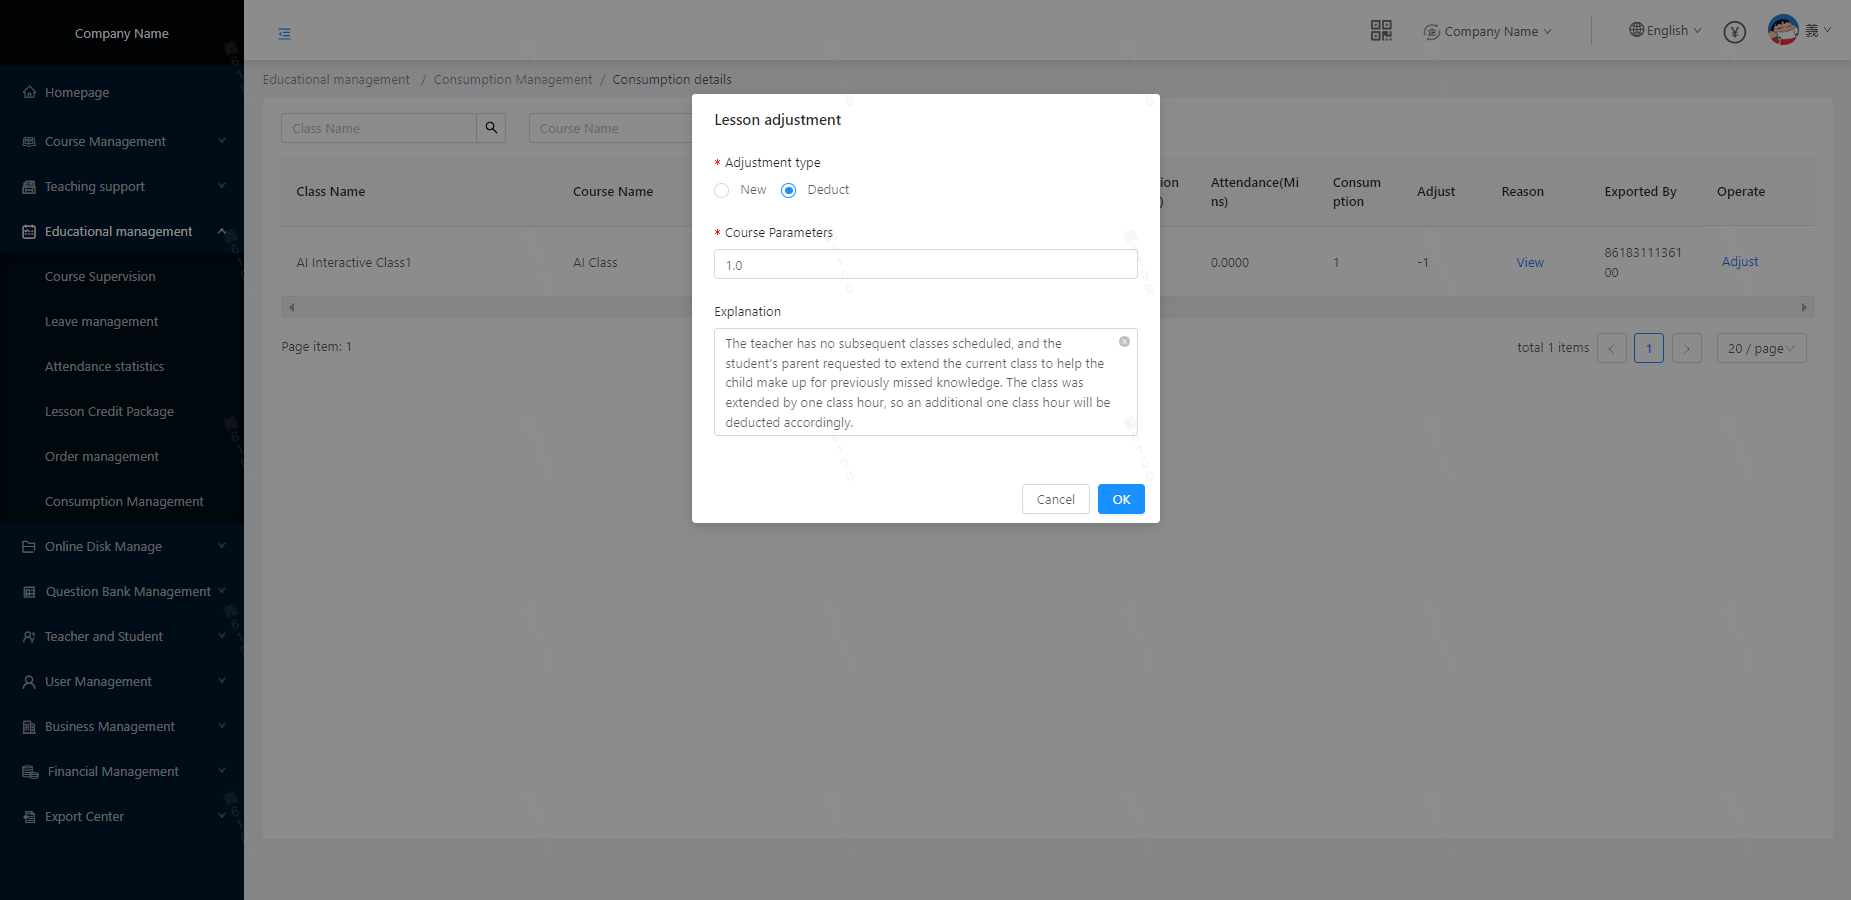The height and width of the screenshot is (900, 1851).
Task: Open Attendance statistics in the sidebar
Action: click(x=104, y=367)
